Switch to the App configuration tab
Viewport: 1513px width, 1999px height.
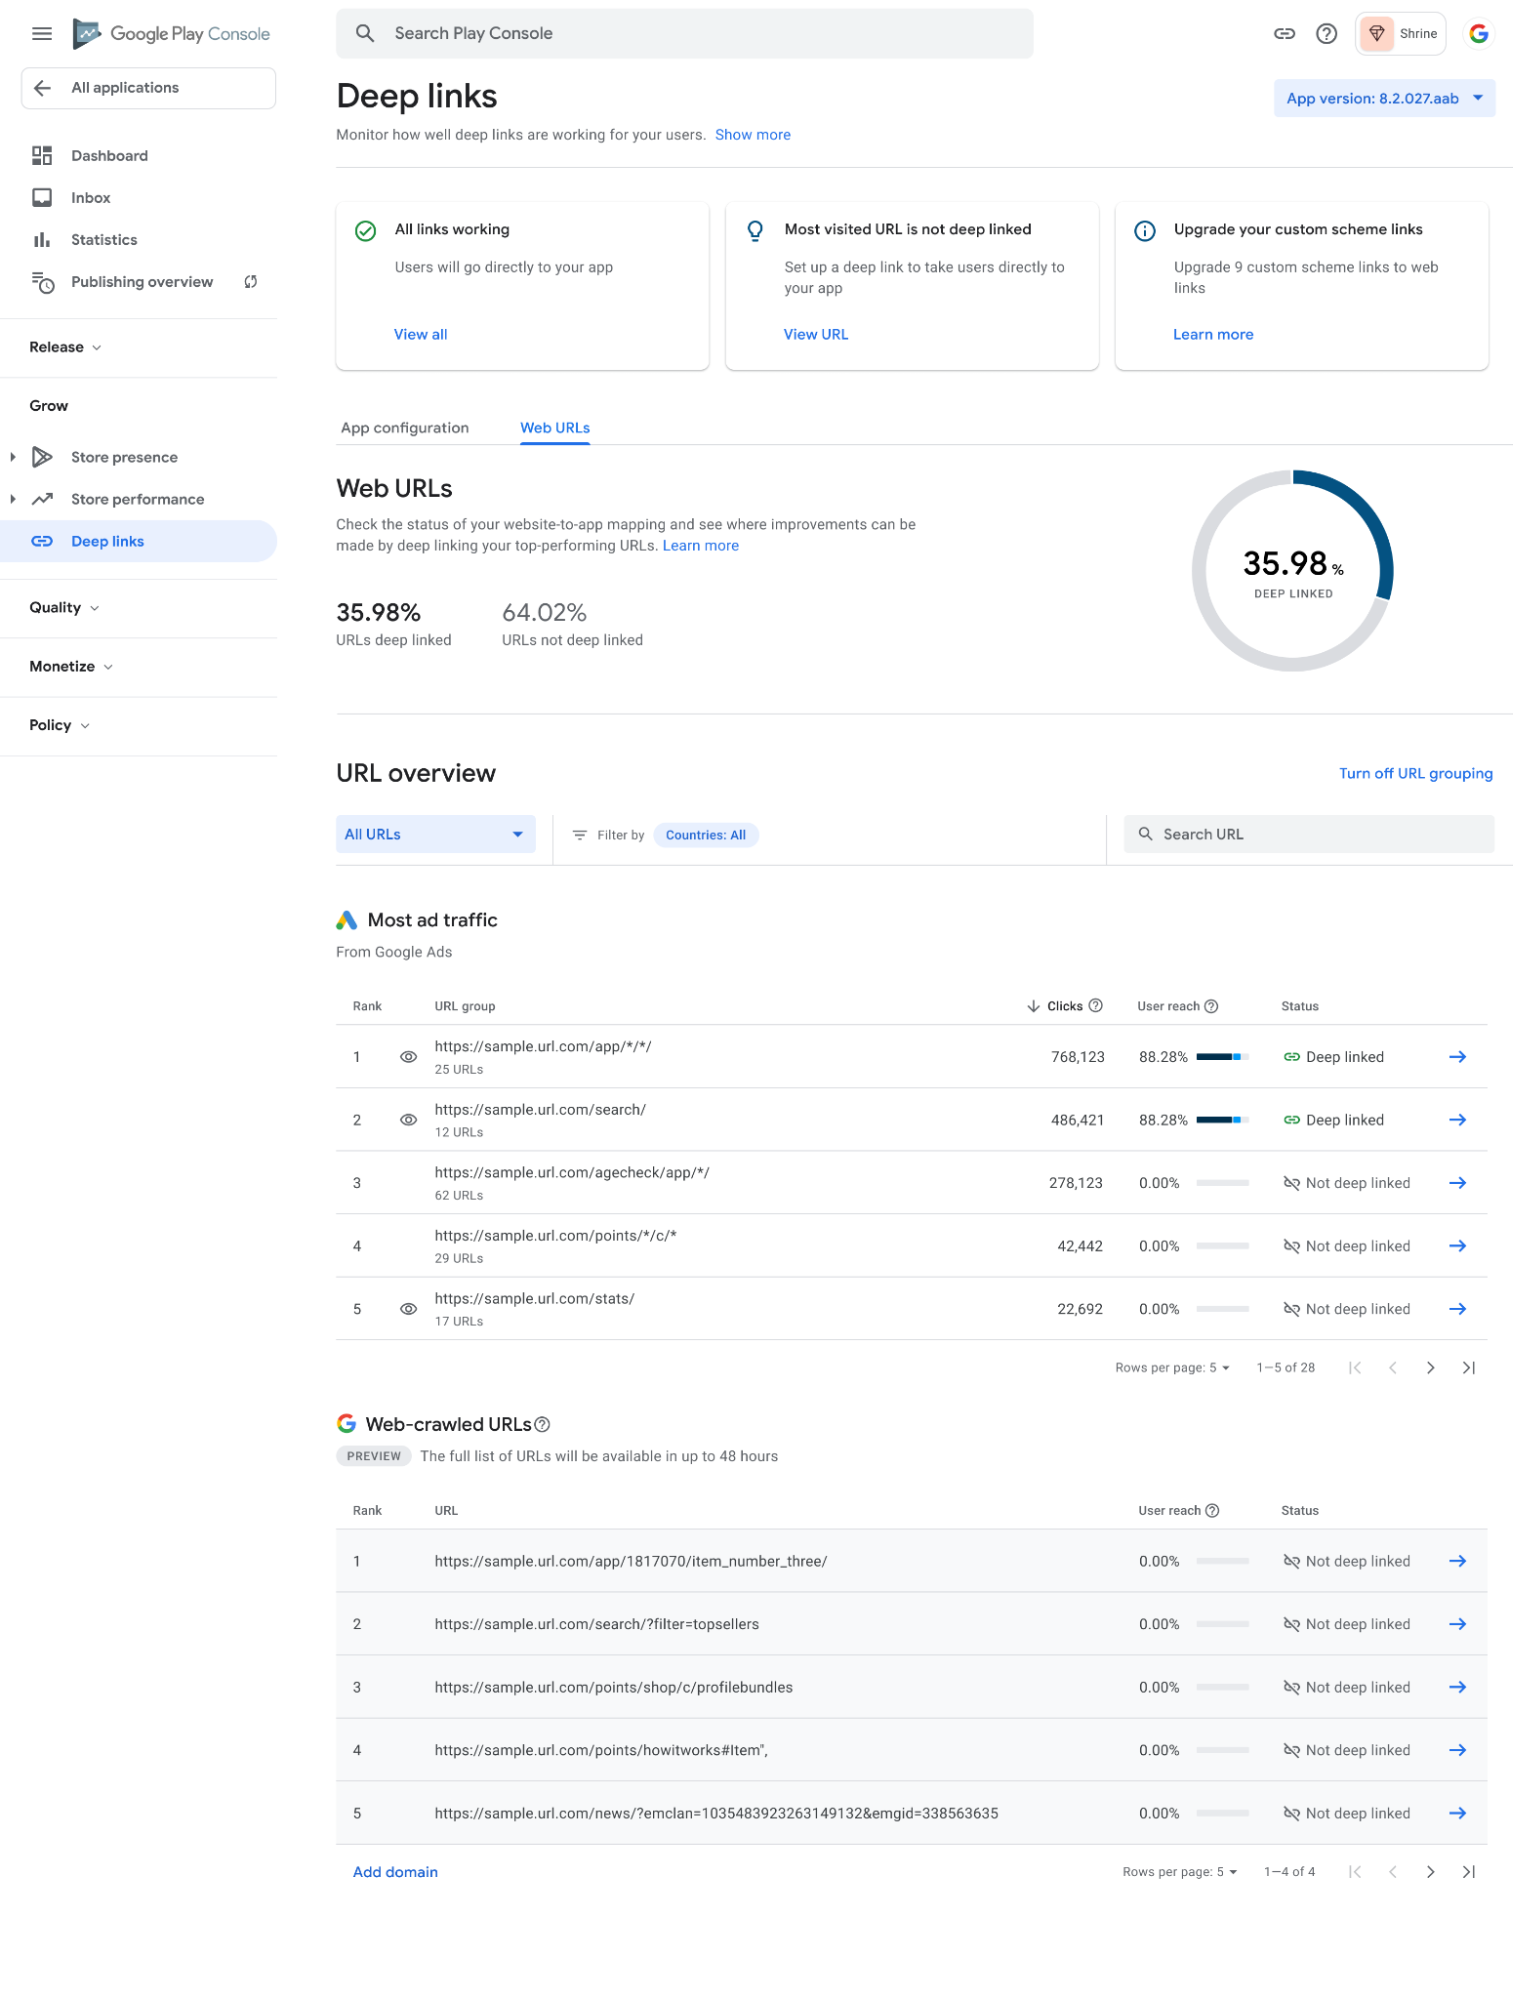404,428
